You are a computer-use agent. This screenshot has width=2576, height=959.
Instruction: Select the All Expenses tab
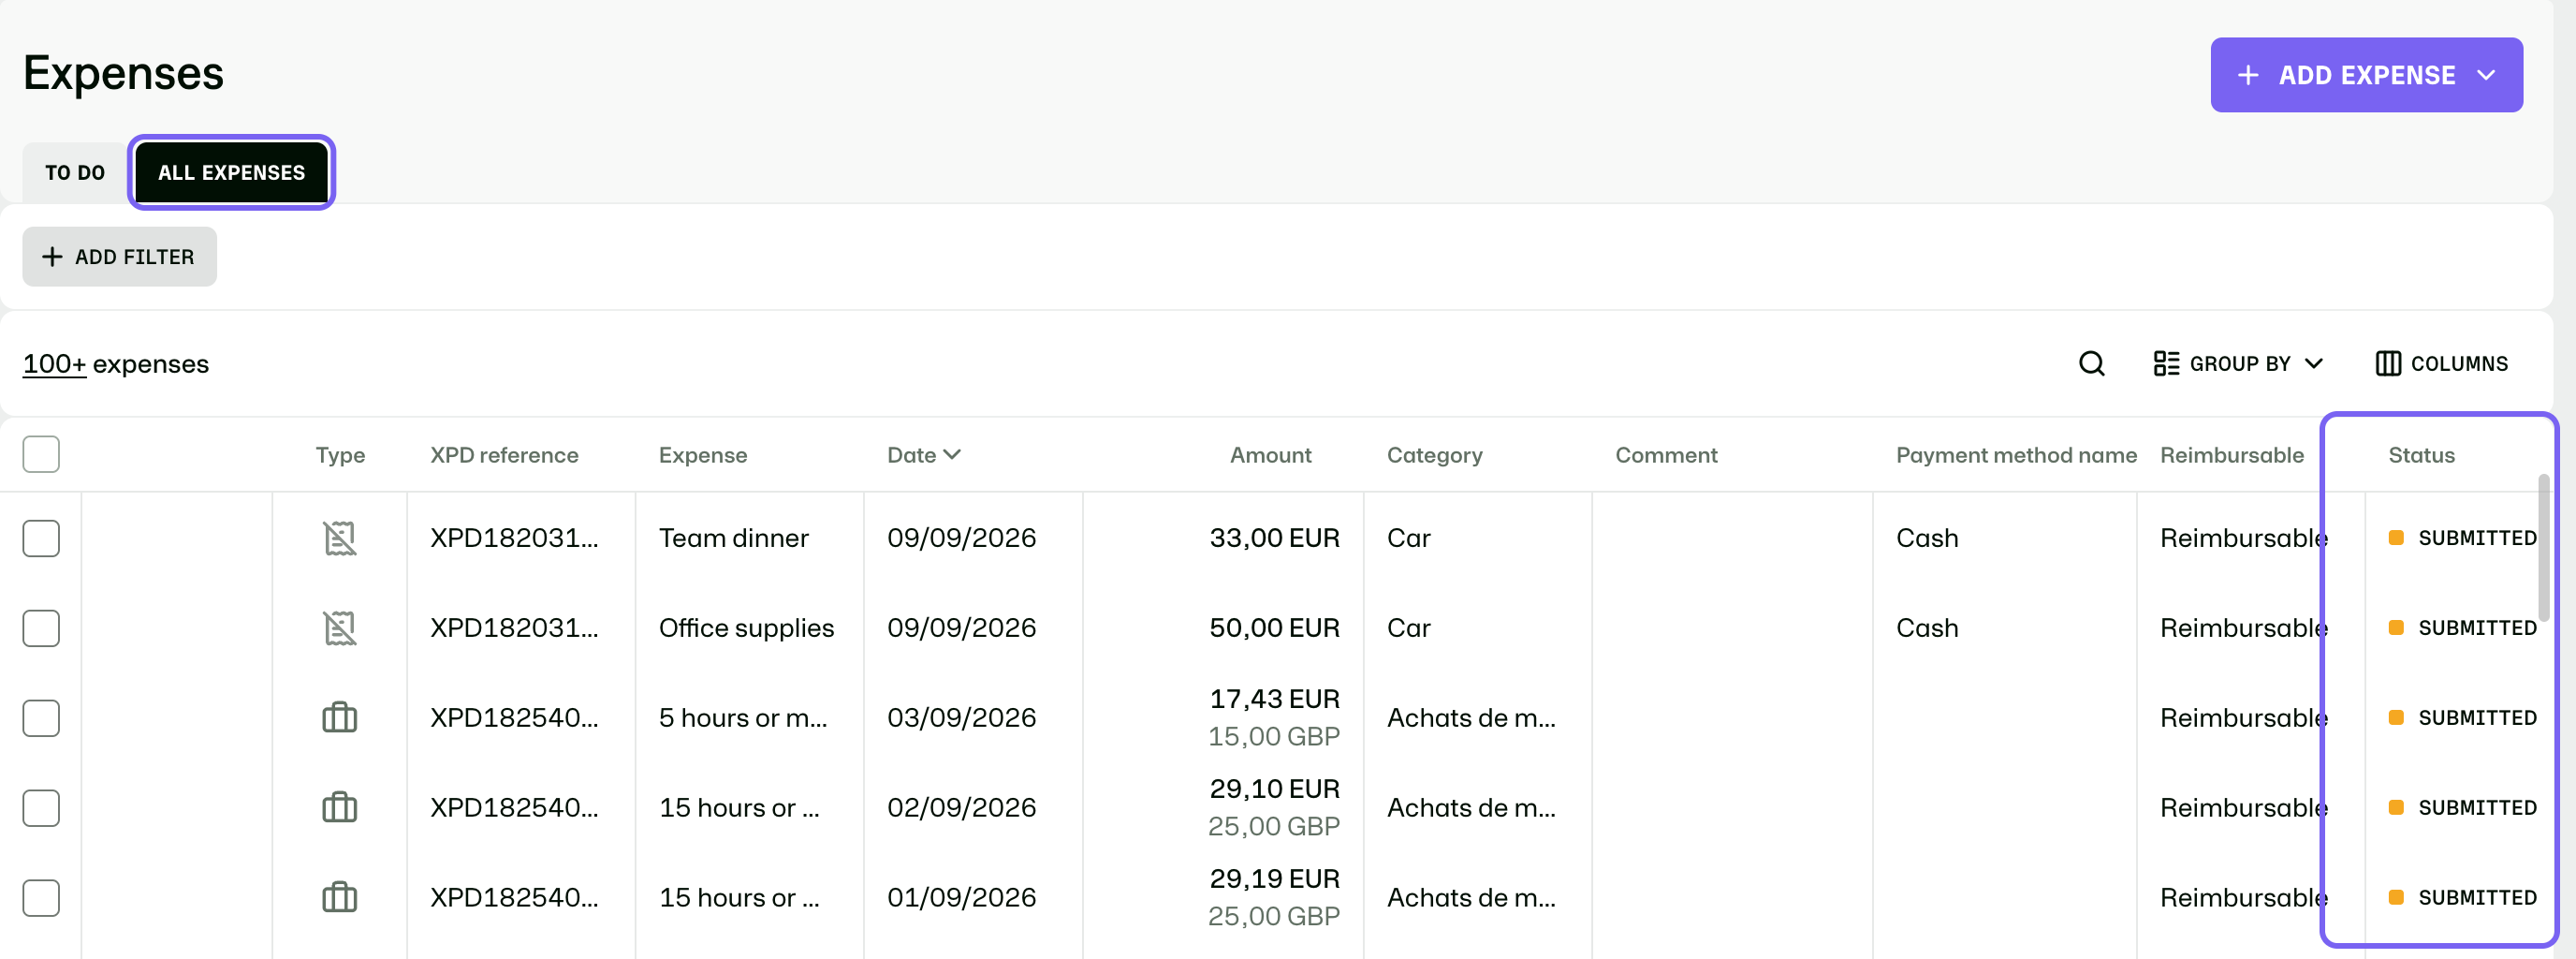(231, 172)
